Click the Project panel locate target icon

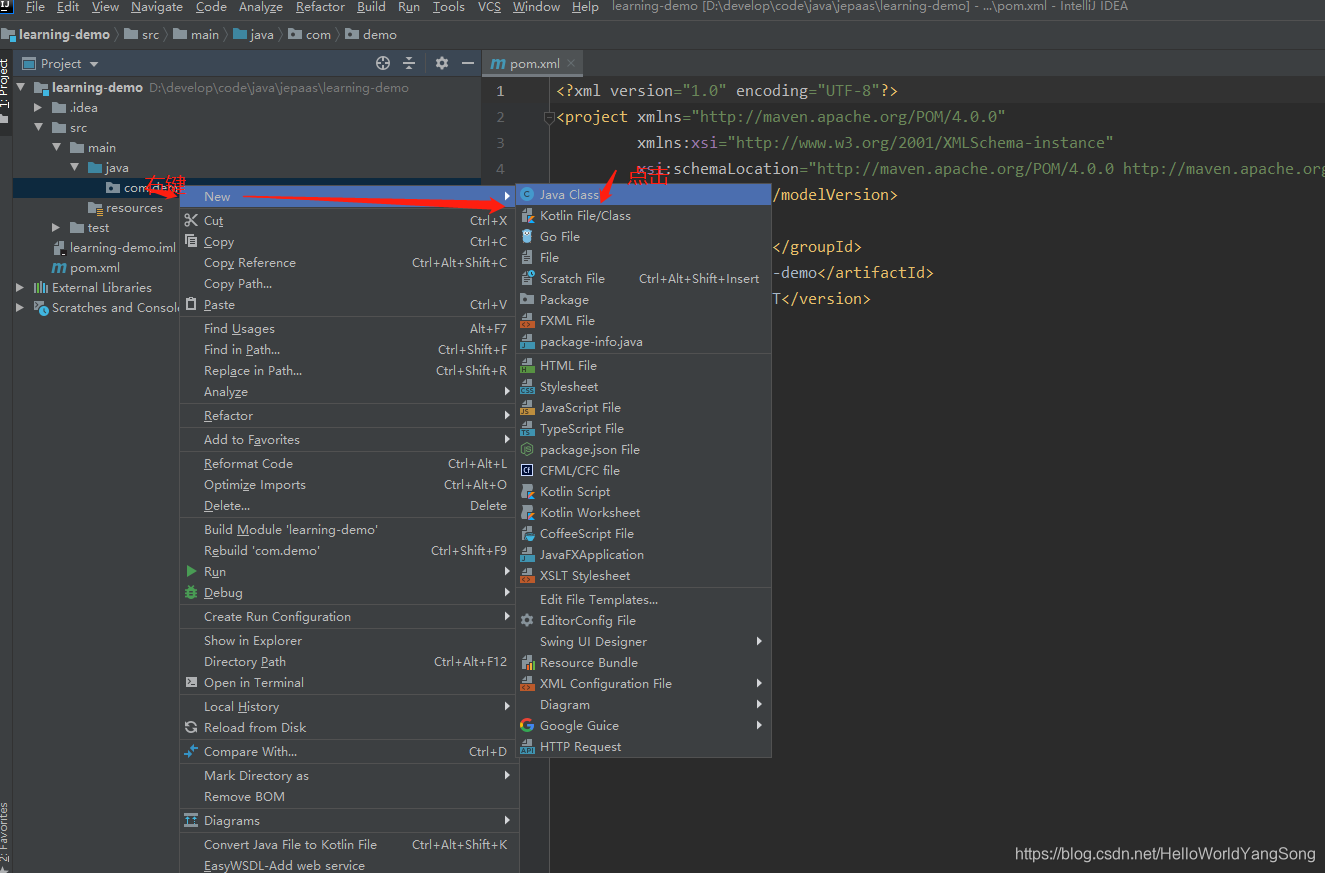click(383, 63)
